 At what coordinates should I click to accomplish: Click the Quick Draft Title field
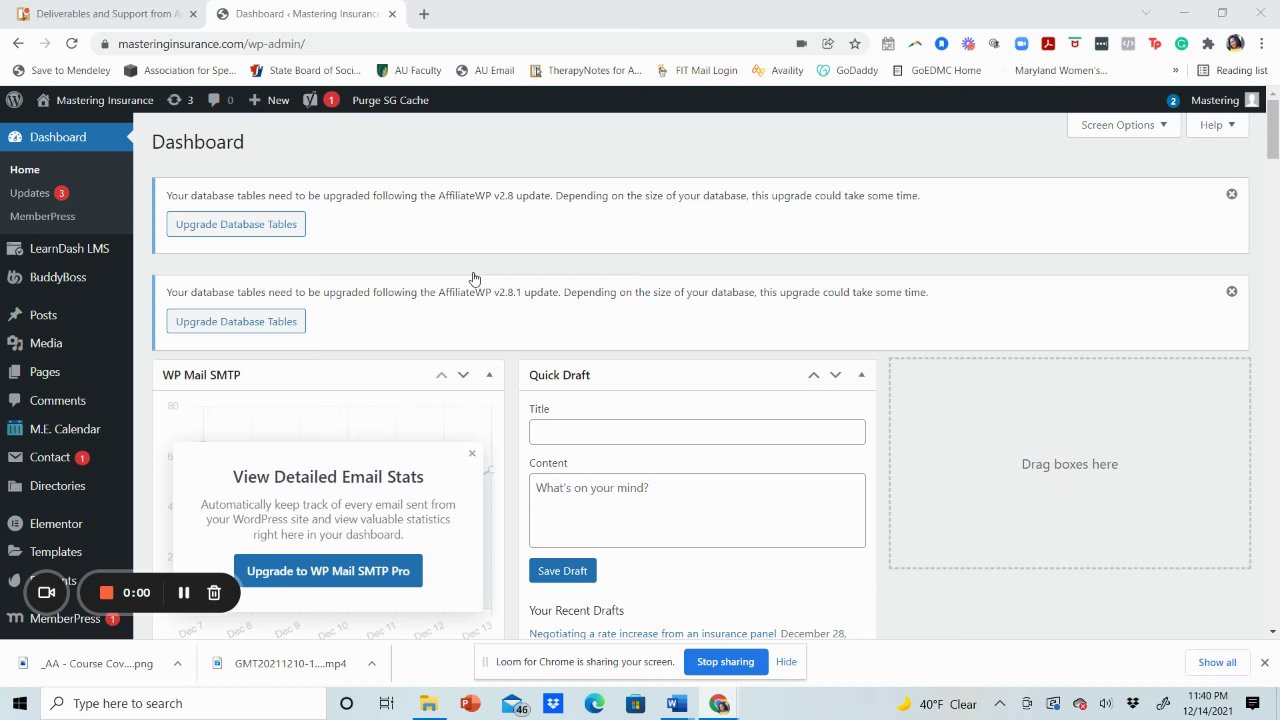click(697, 432)
